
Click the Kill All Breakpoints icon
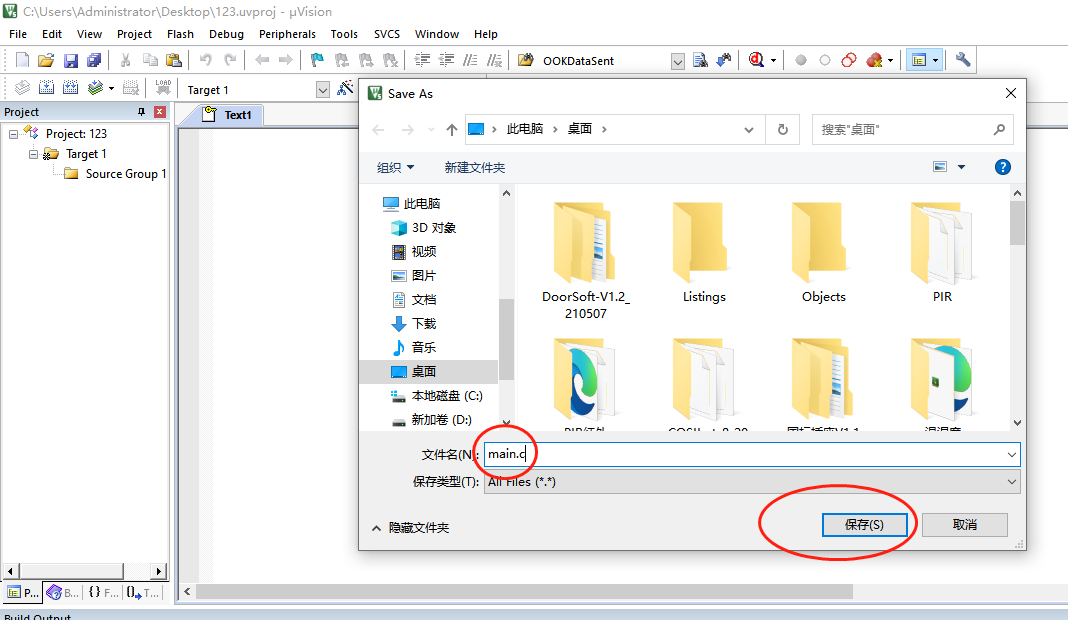click(874, 60)
